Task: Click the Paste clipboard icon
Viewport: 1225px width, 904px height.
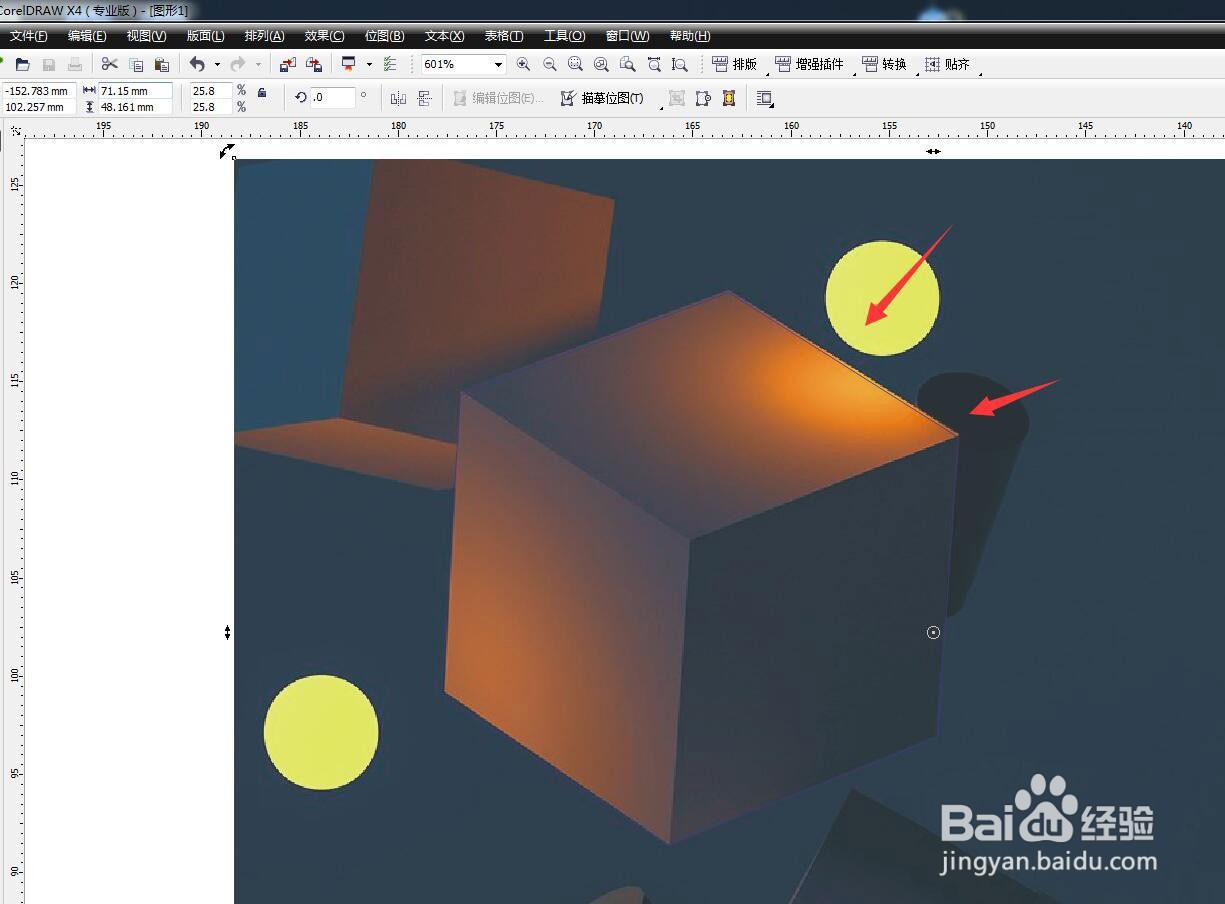Action: click(x=161, y=64)
